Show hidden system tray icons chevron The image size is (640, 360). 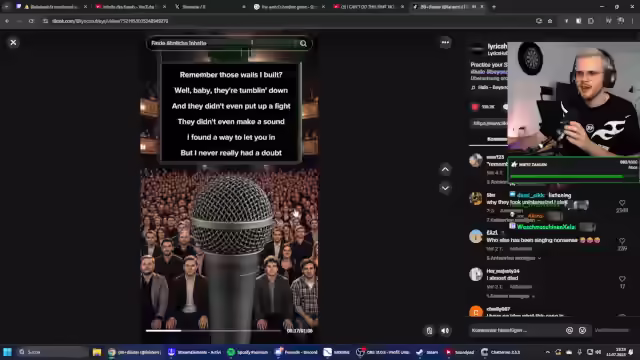tap(547, 352)
